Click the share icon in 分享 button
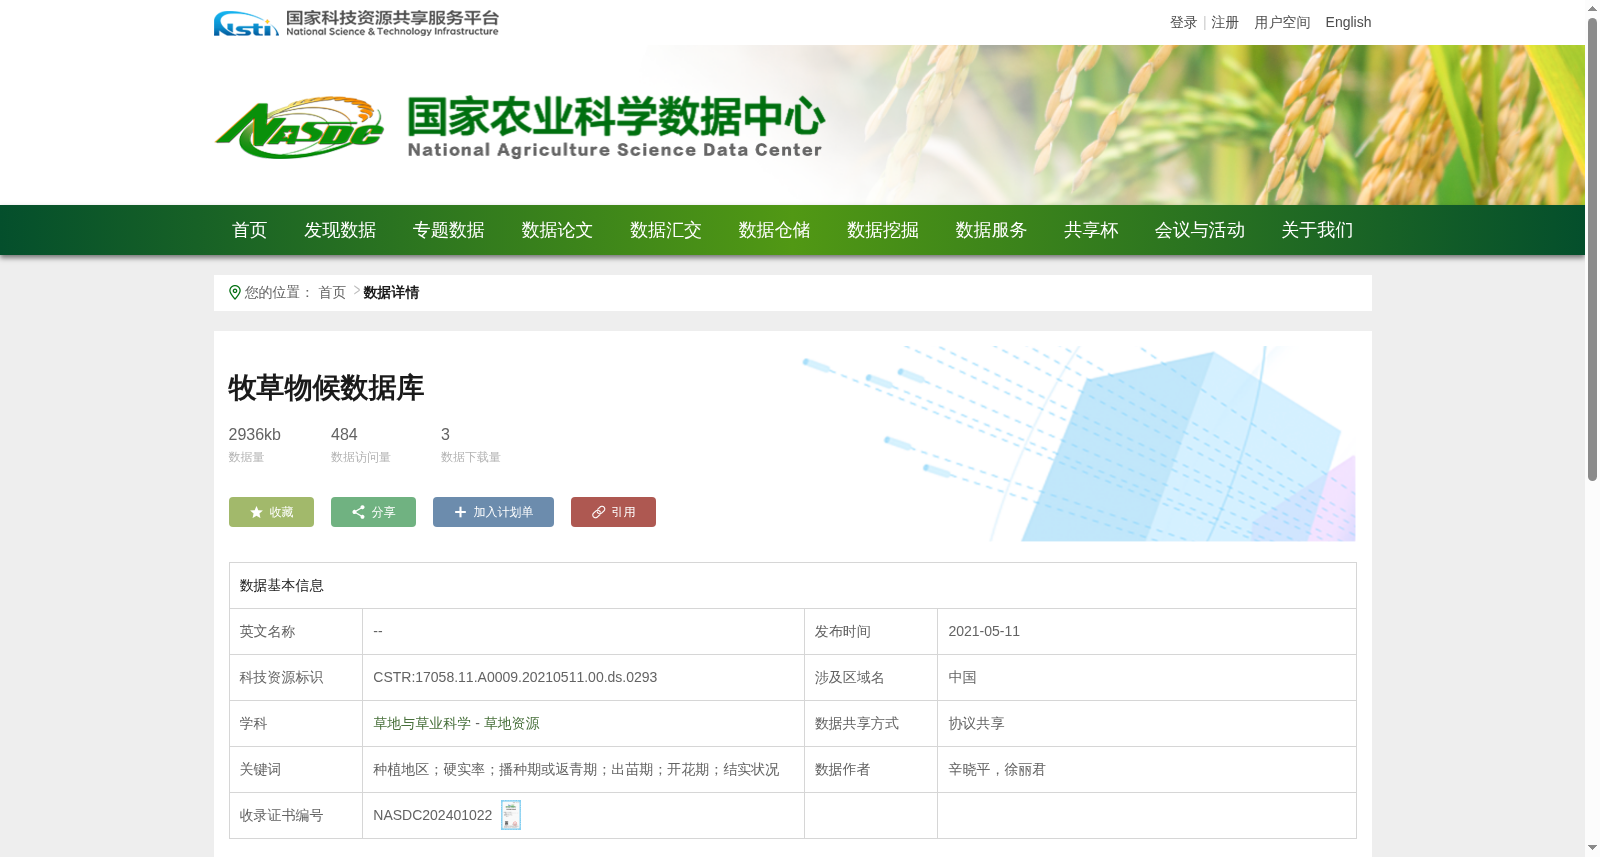 point(358,512)
